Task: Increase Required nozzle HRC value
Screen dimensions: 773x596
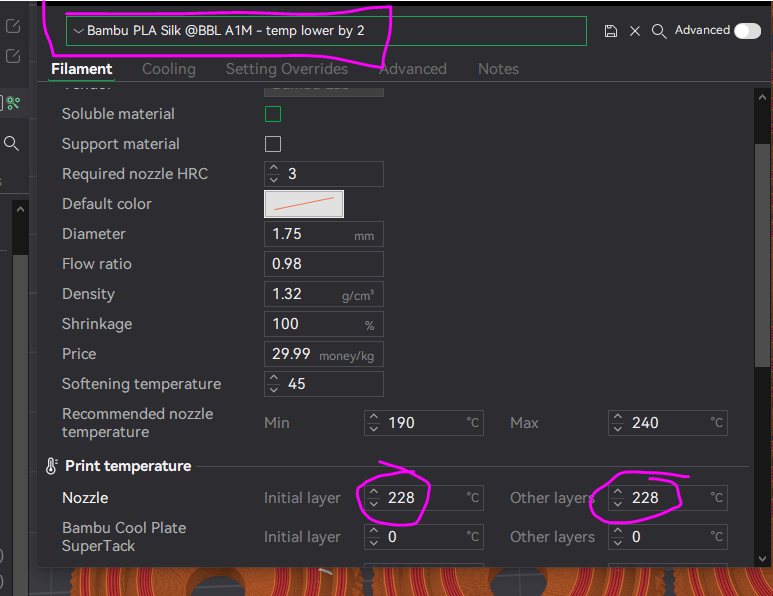Action: pos(274,169)
